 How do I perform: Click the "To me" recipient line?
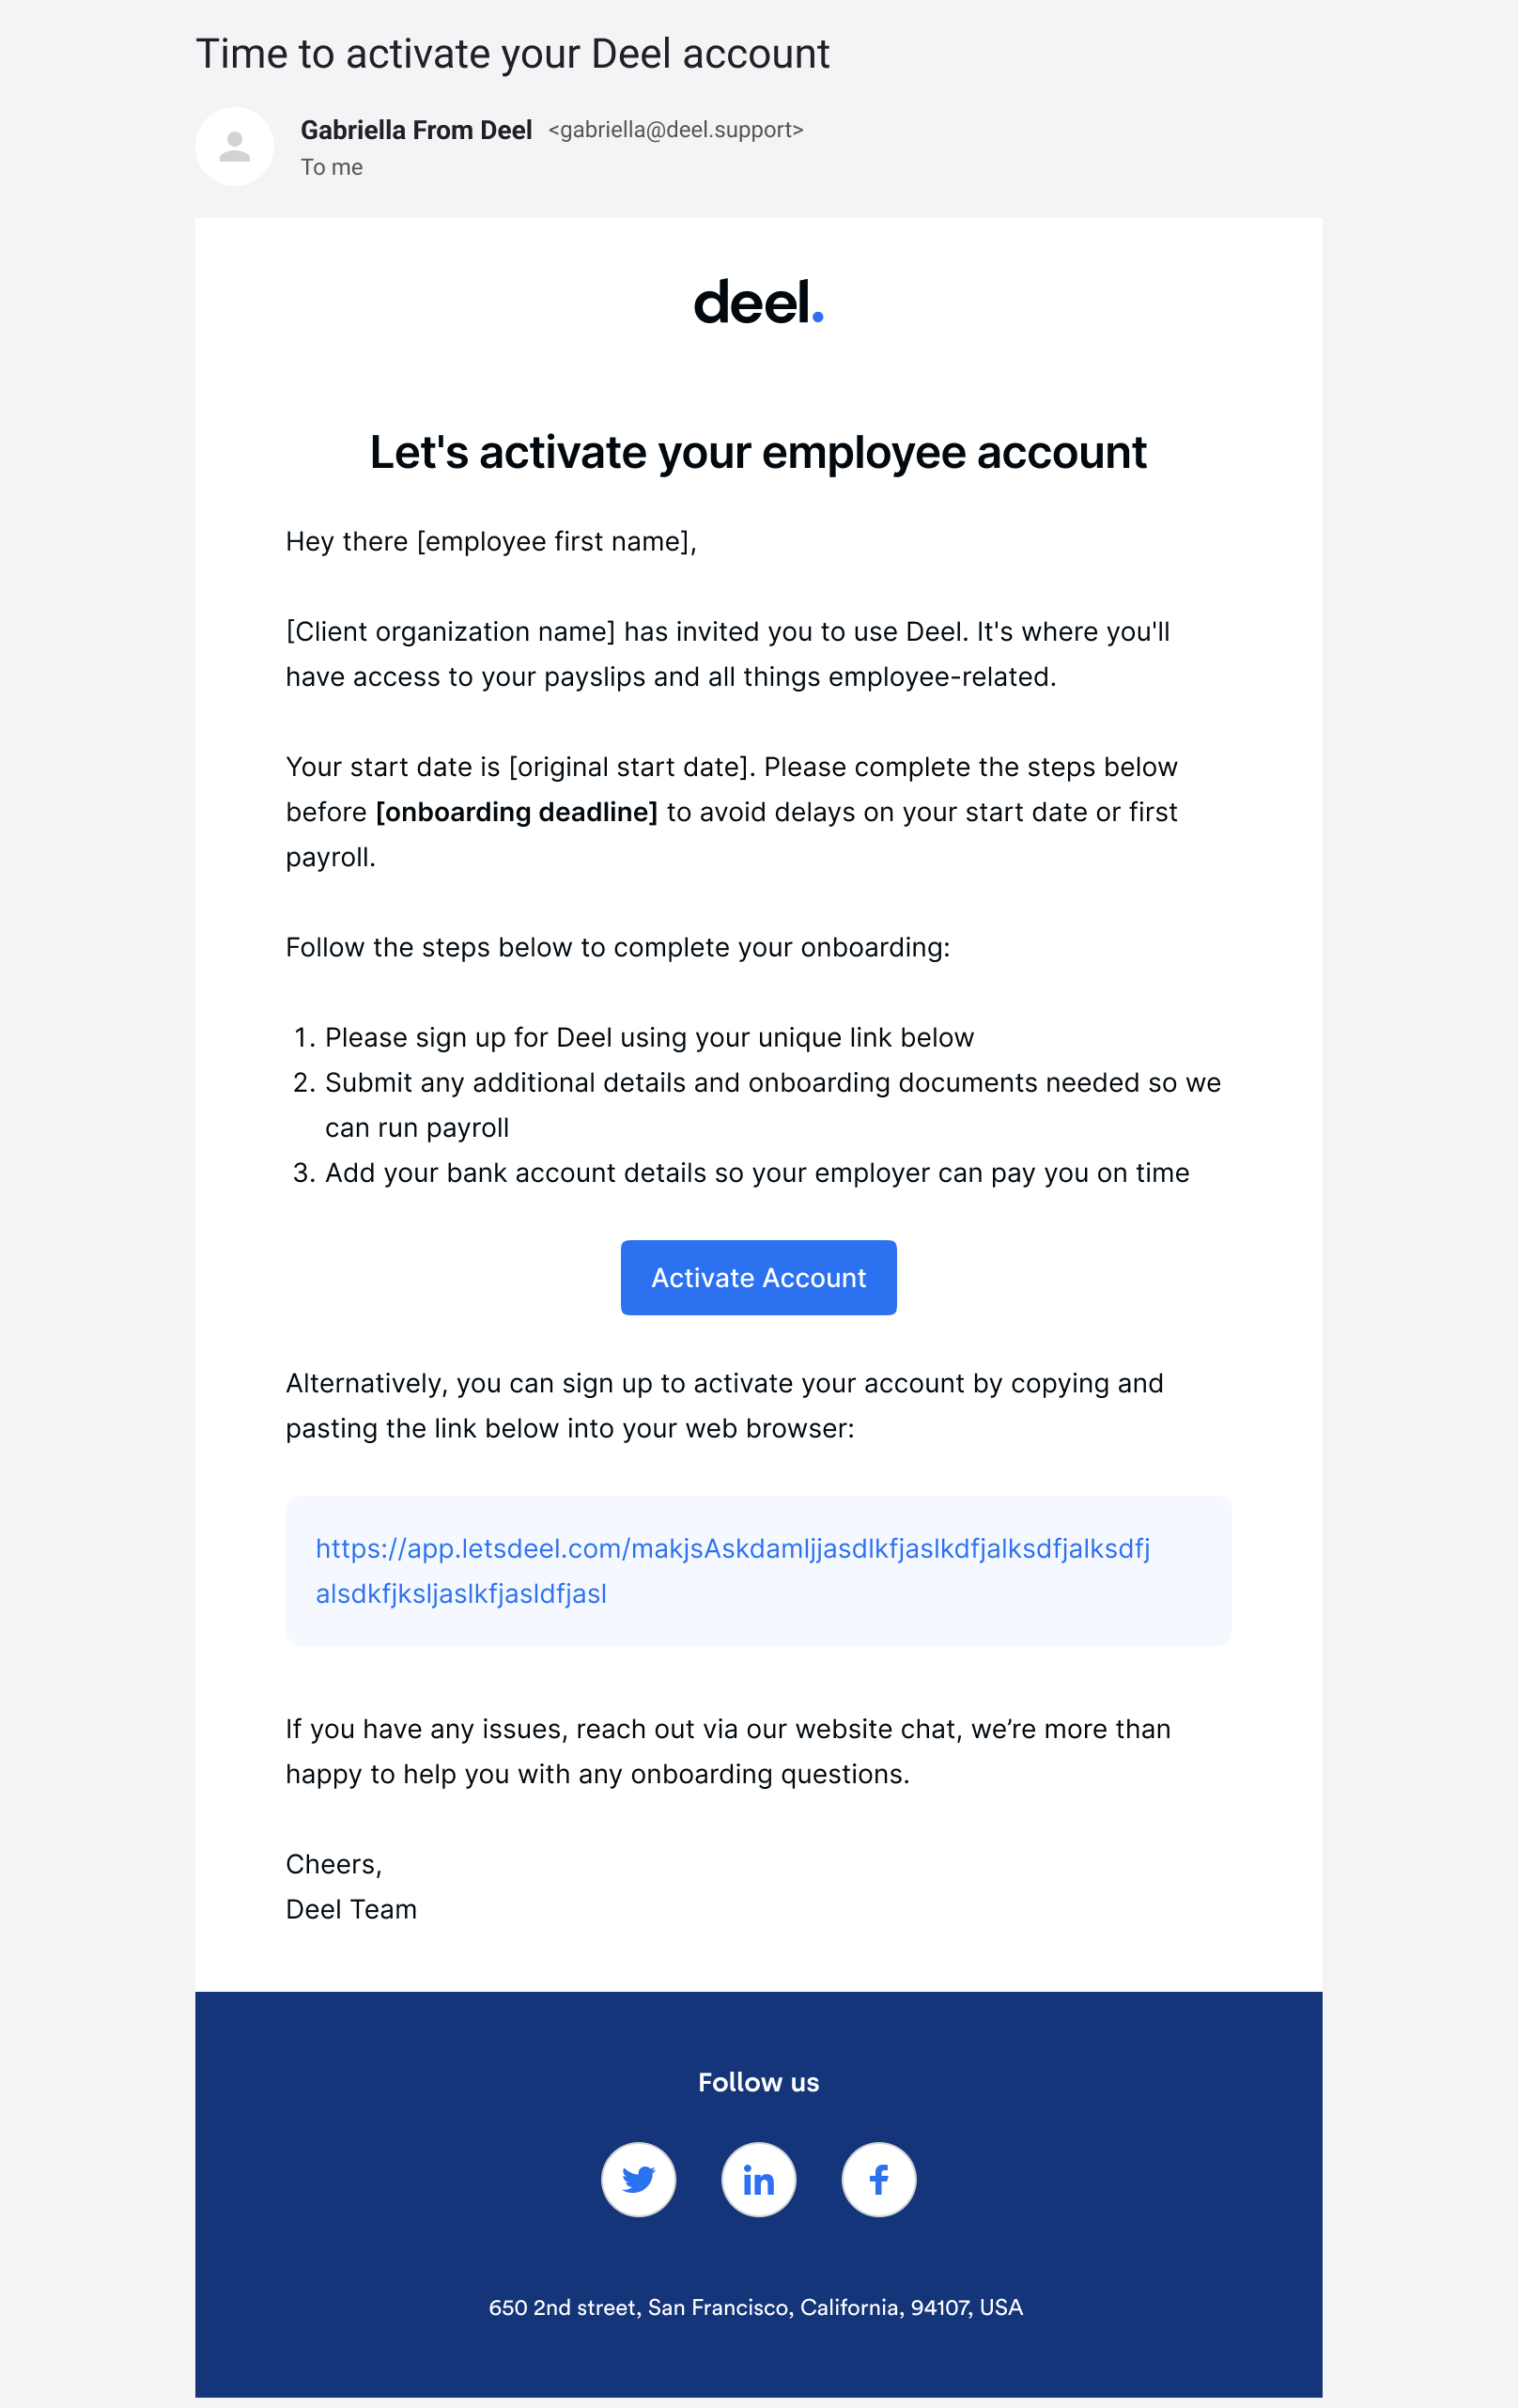pyautogui.click(x=332, y=167)
